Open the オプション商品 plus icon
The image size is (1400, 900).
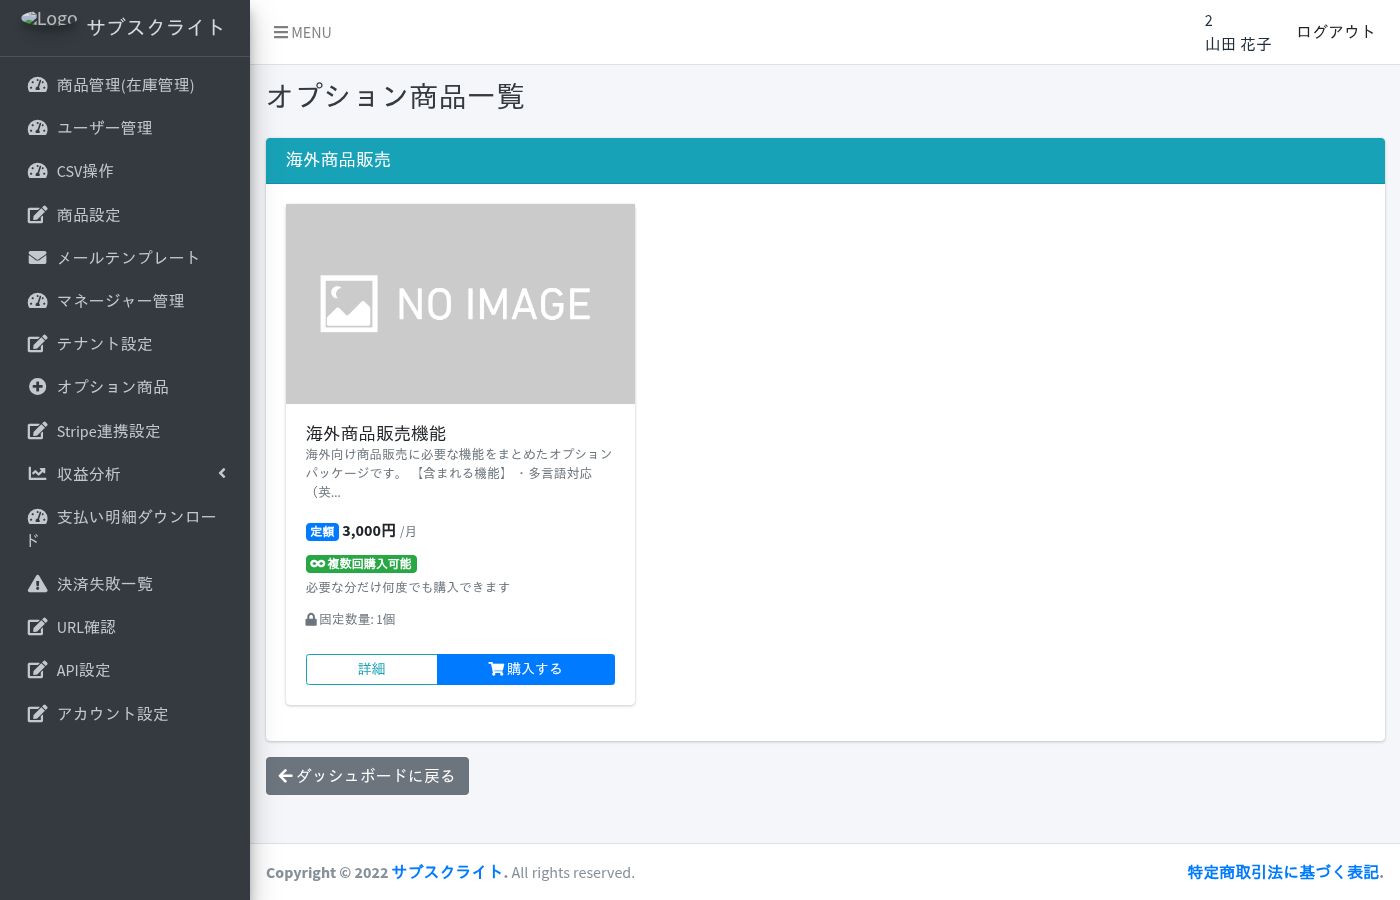(37, 387)
